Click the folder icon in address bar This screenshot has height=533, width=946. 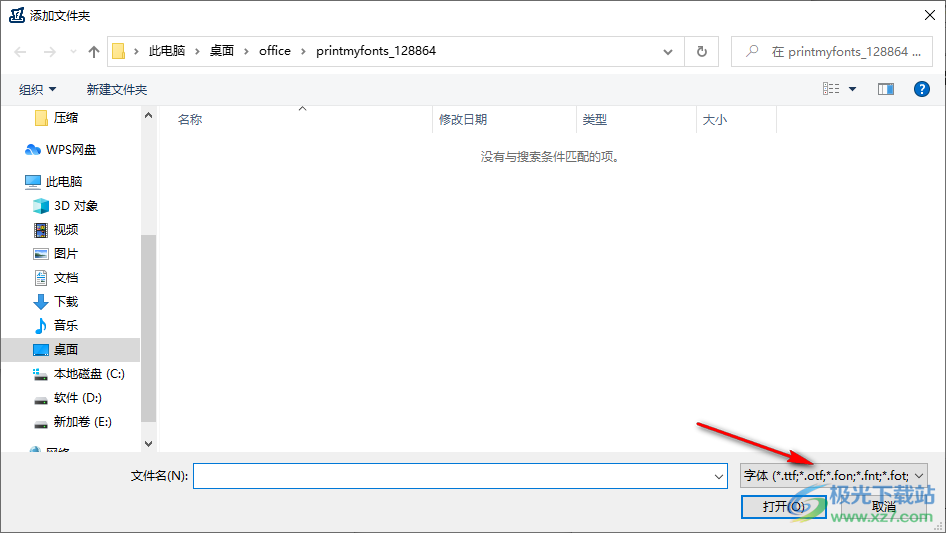point(119,51)
